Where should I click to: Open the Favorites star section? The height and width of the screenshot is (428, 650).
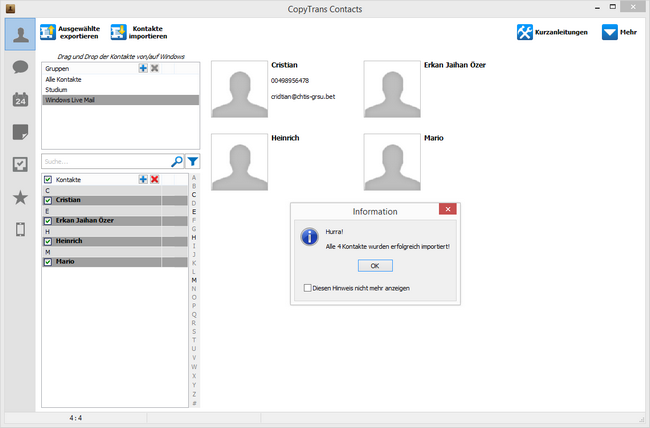(20, 197)
